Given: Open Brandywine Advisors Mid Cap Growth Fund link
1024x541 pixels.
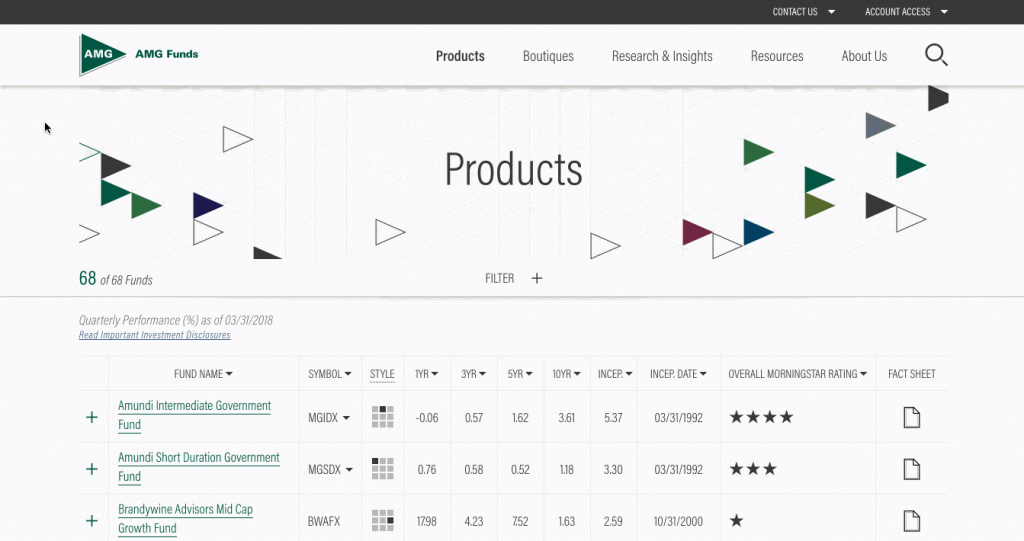Looking at the screenshot, I should 185,519.
